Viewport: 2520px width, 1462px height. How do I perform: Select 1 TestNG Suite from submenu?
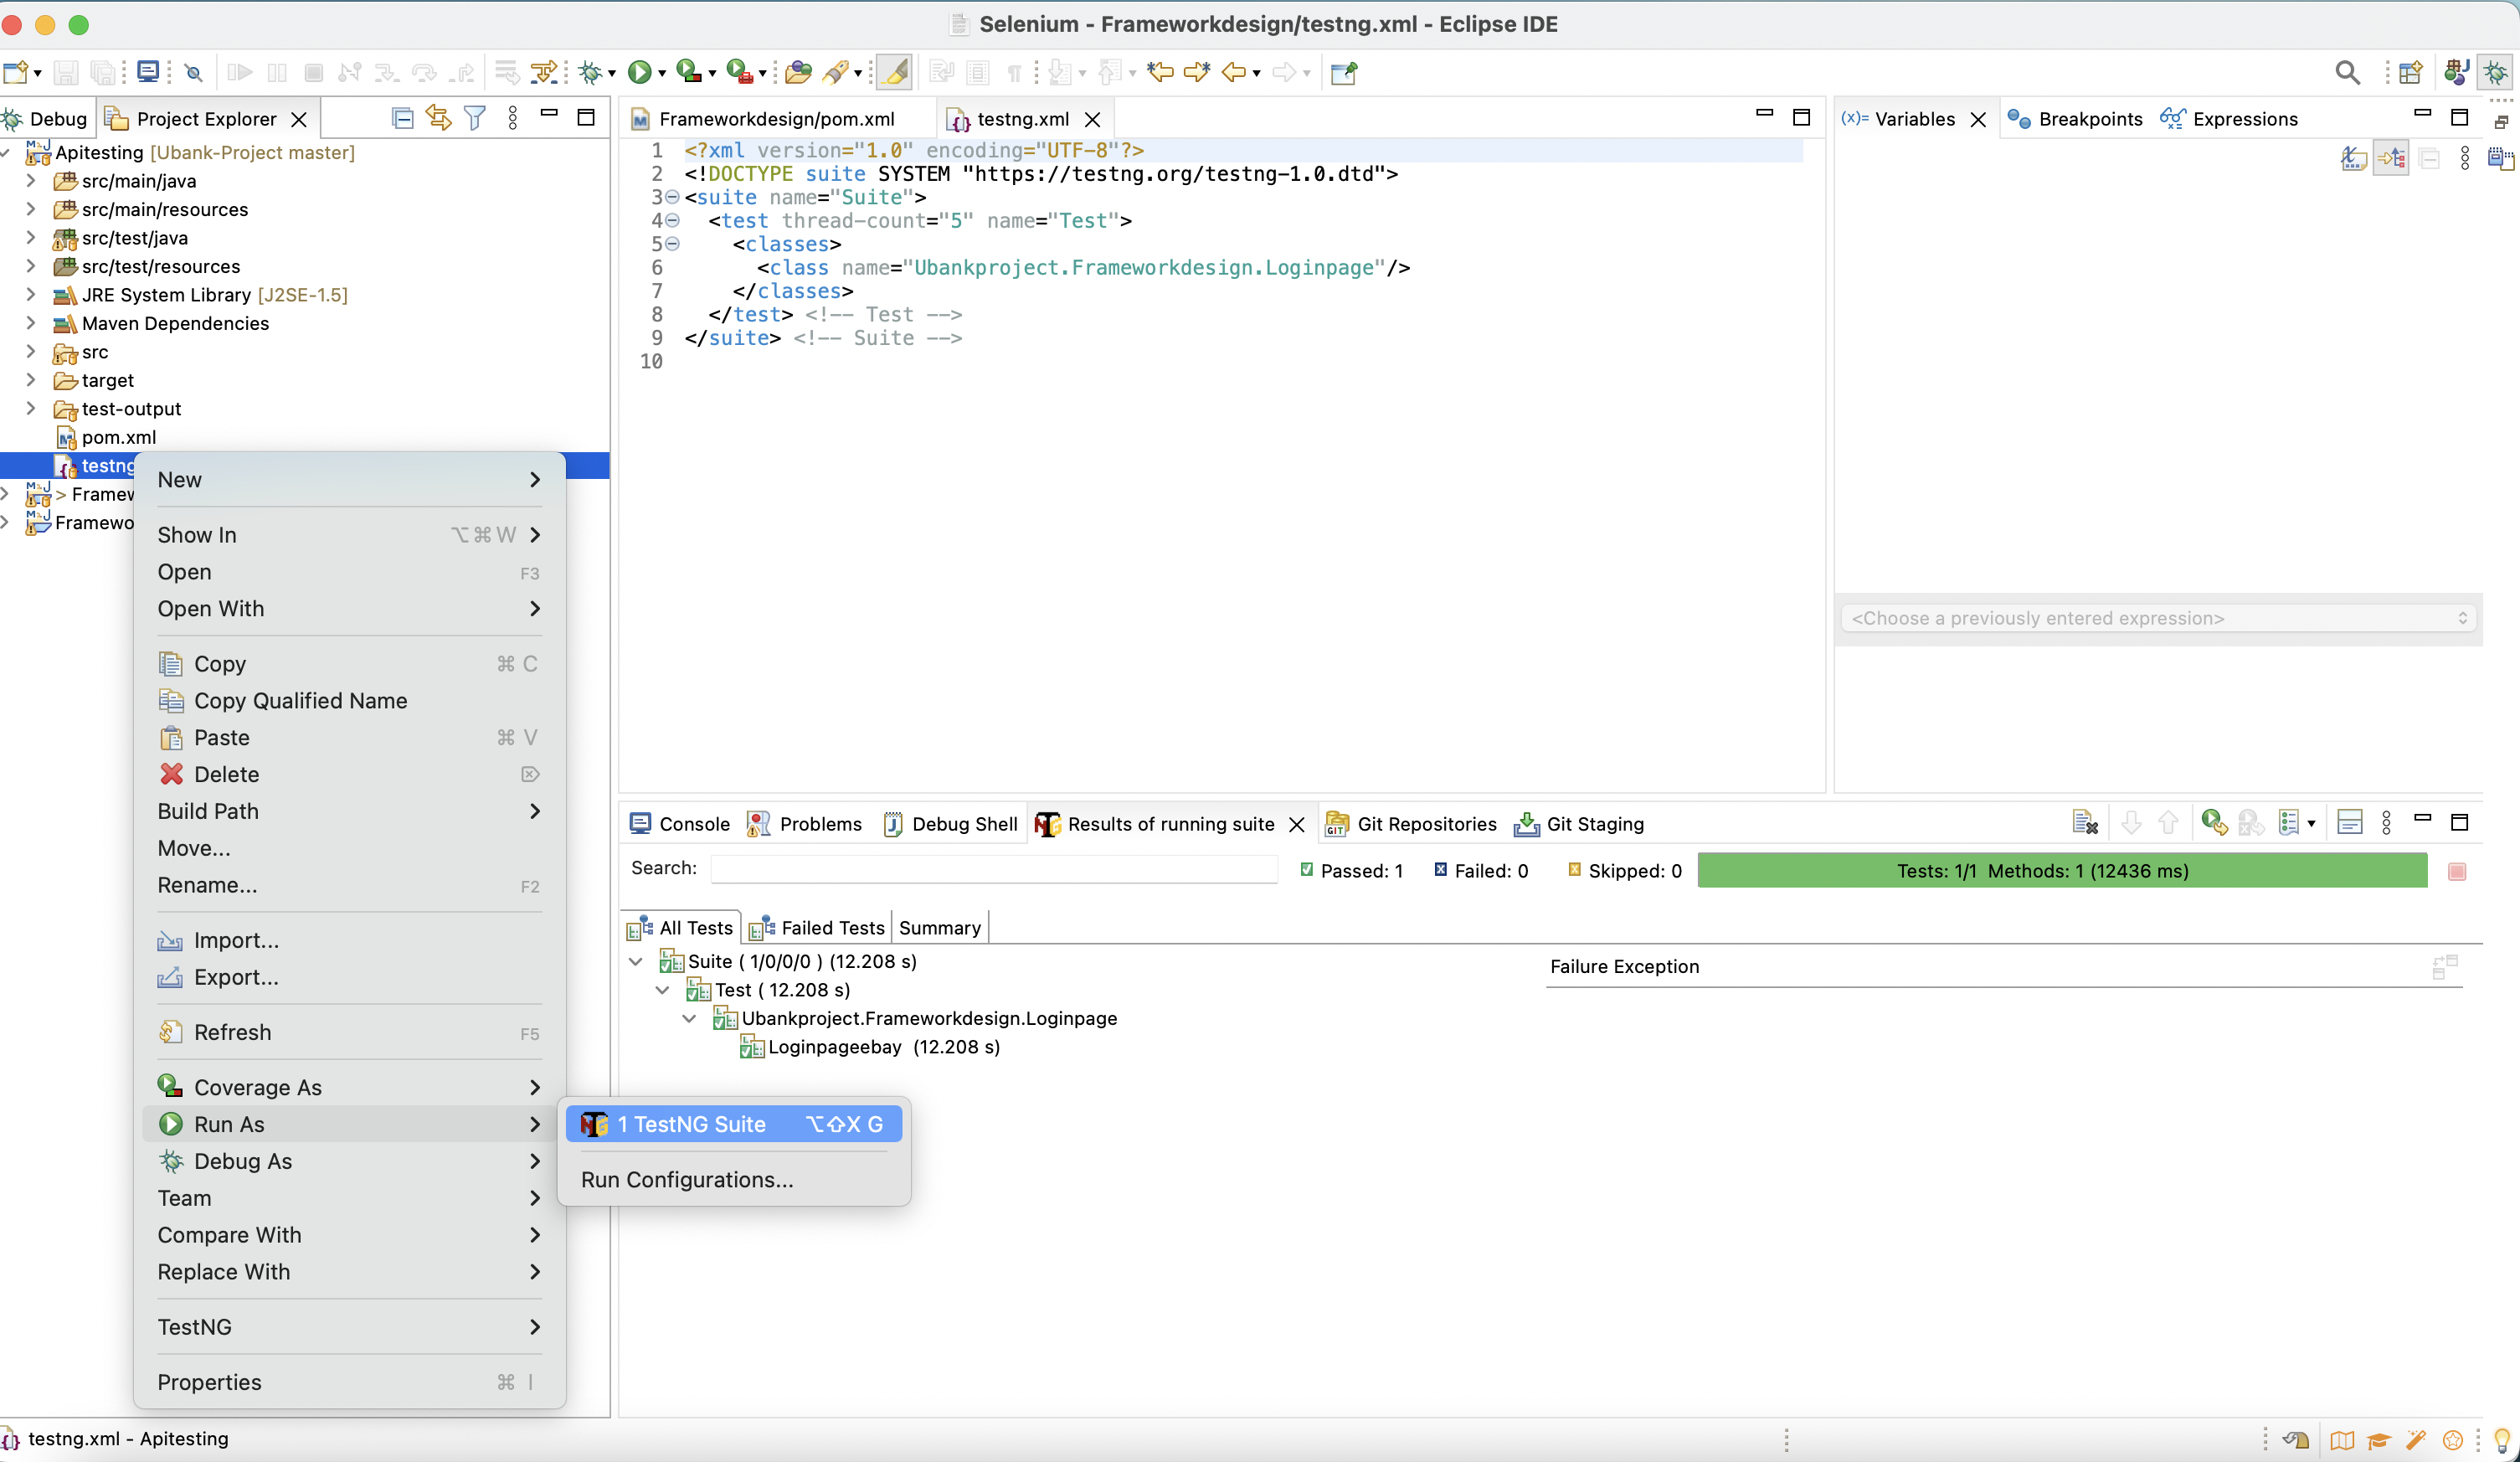click(x=733, y=1124)
